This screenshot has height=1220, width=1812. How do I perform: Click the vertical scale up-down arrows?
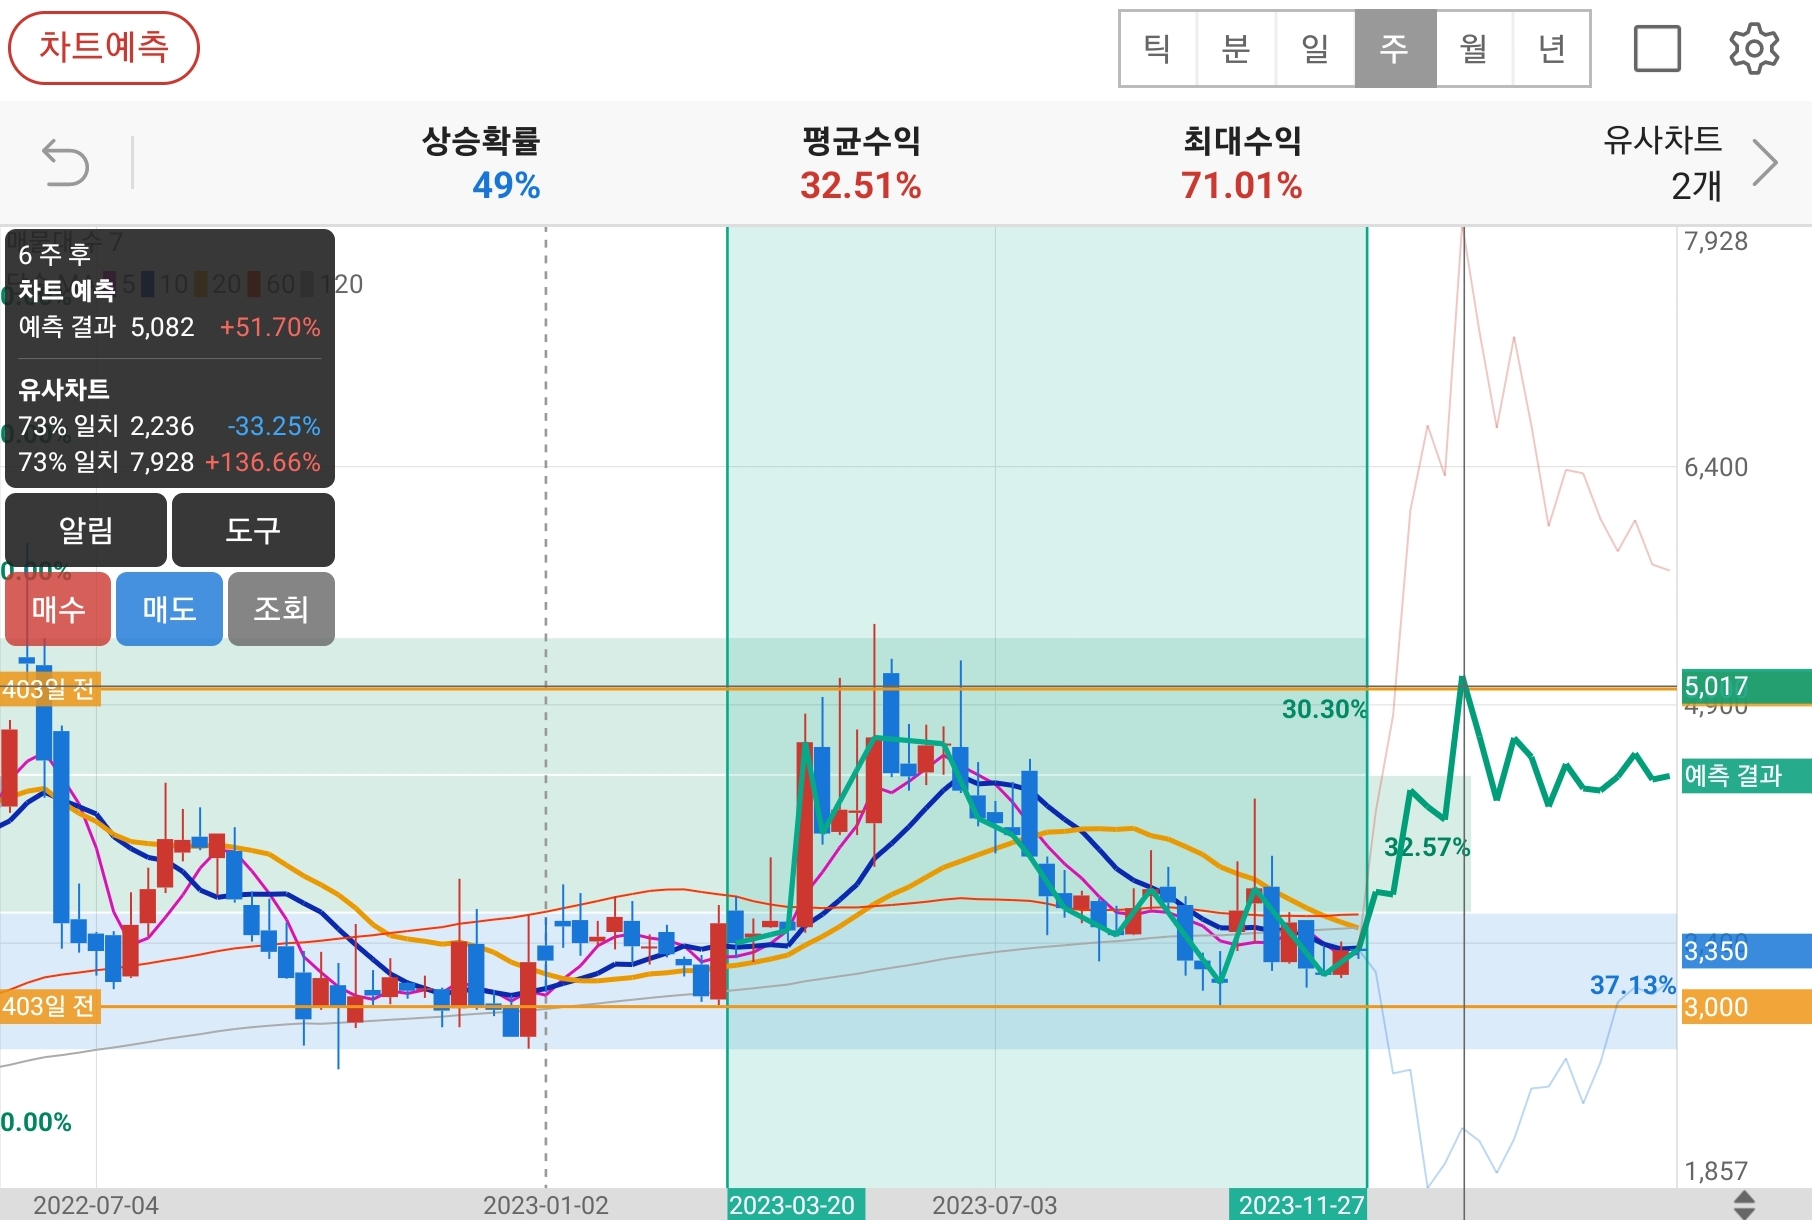point(1743,1204)
